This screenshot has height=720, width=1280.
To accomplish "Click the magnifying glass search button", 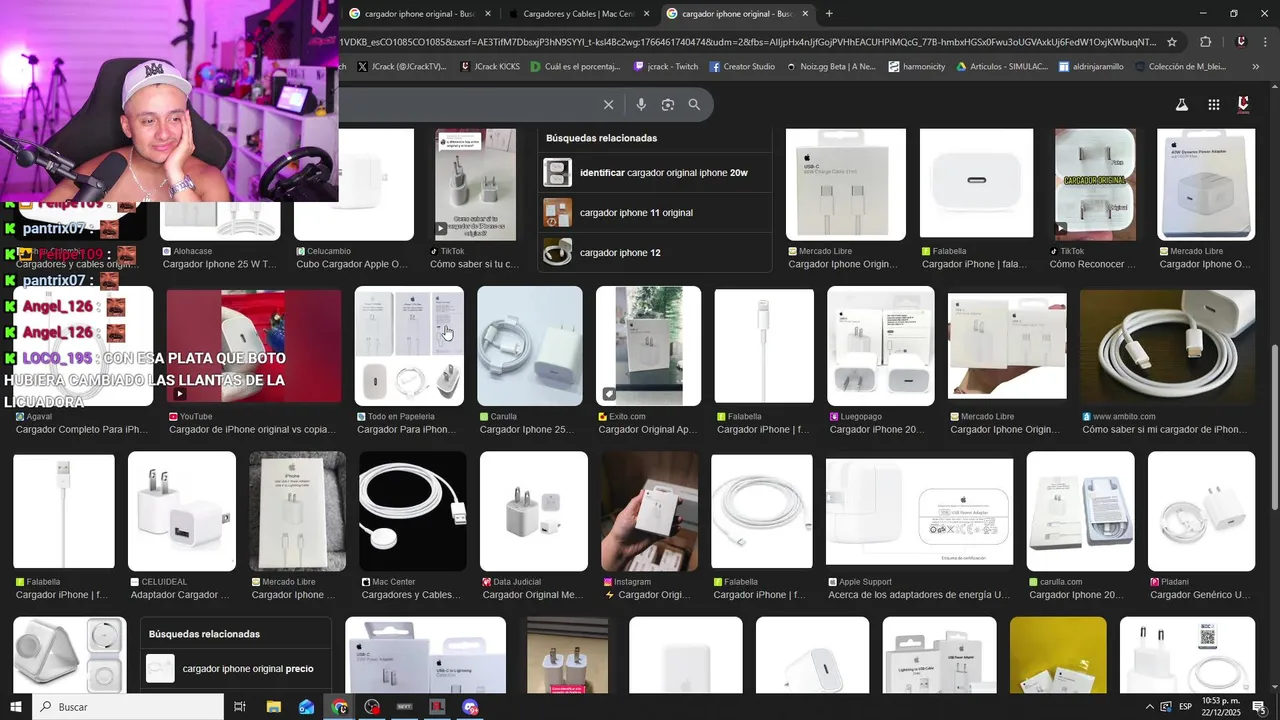I will pyautogui.click(x=694, y=104).
